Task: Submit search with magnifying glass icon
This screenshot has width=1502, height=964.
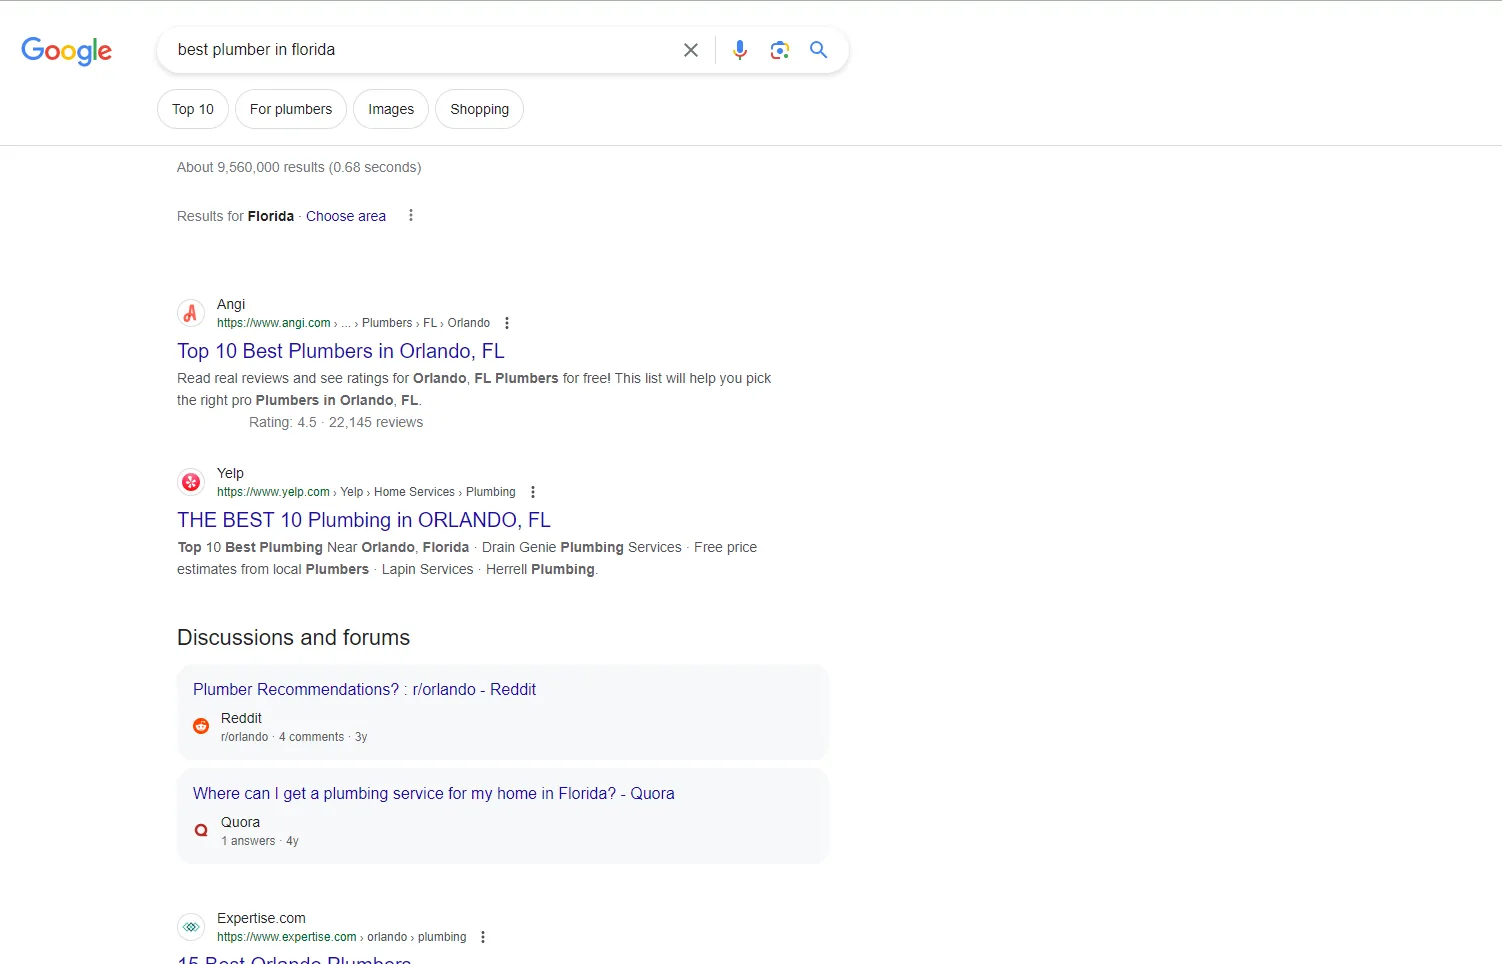Action: 818,50
